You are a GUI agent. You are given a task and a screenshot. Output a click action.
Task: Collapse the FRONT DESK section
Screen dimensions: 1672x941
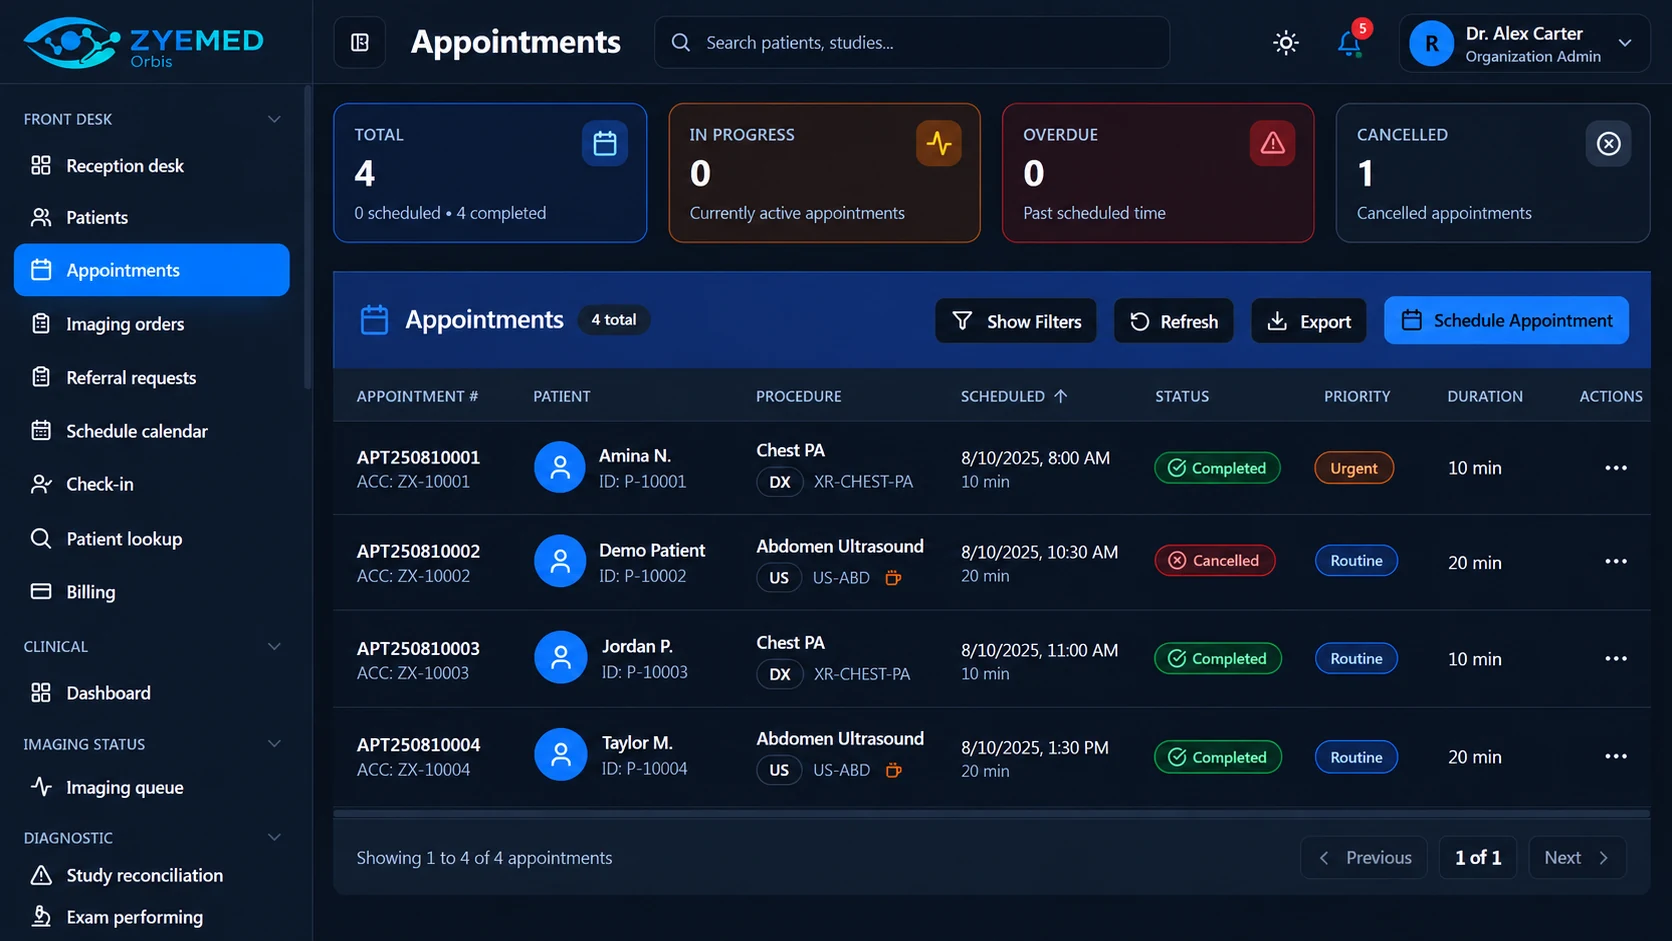[x=274, y=119]
